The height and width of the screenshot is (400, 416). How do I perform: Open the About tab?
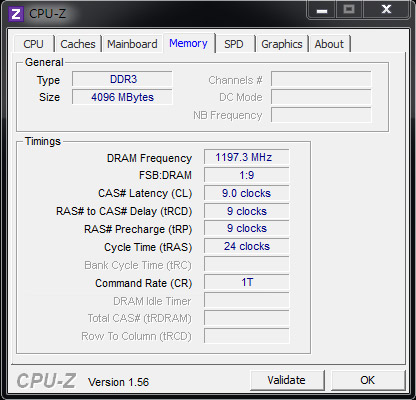point(329,44)
